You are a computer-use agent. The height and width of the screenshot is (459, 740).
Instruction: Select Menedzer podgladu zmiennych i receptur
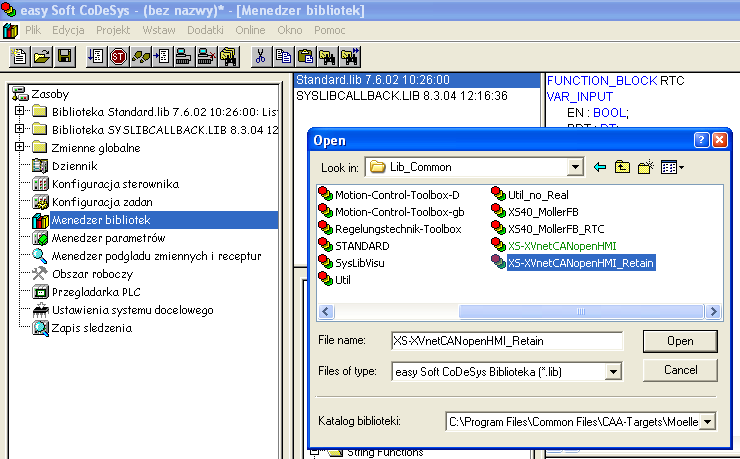[x=156, y=256]
